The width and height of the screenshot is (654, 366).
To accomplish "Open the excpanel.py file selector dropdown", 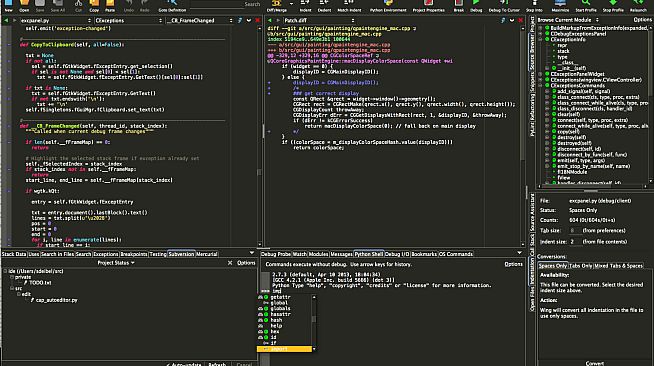I will click(56, 20).
